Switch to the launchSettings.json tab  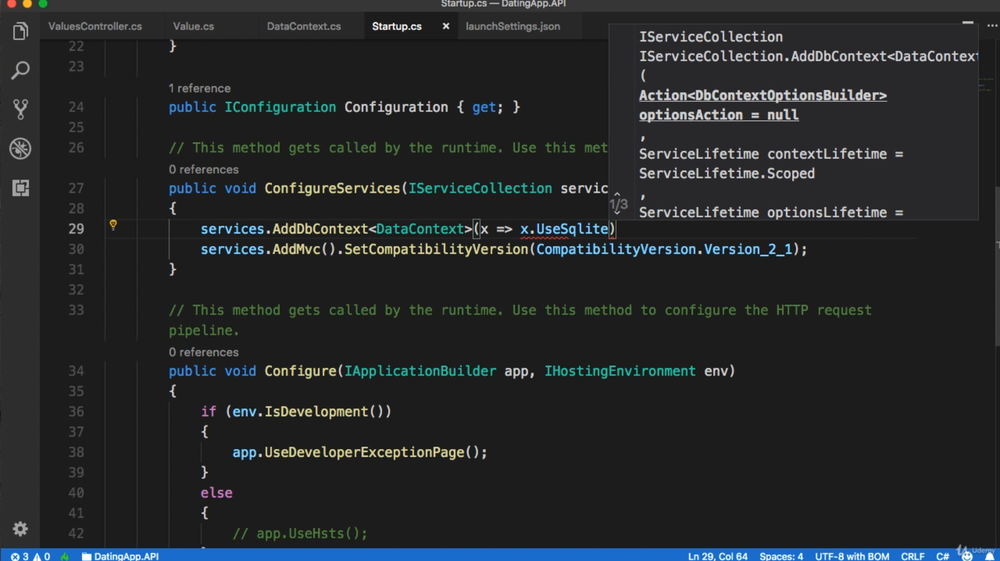513,26
